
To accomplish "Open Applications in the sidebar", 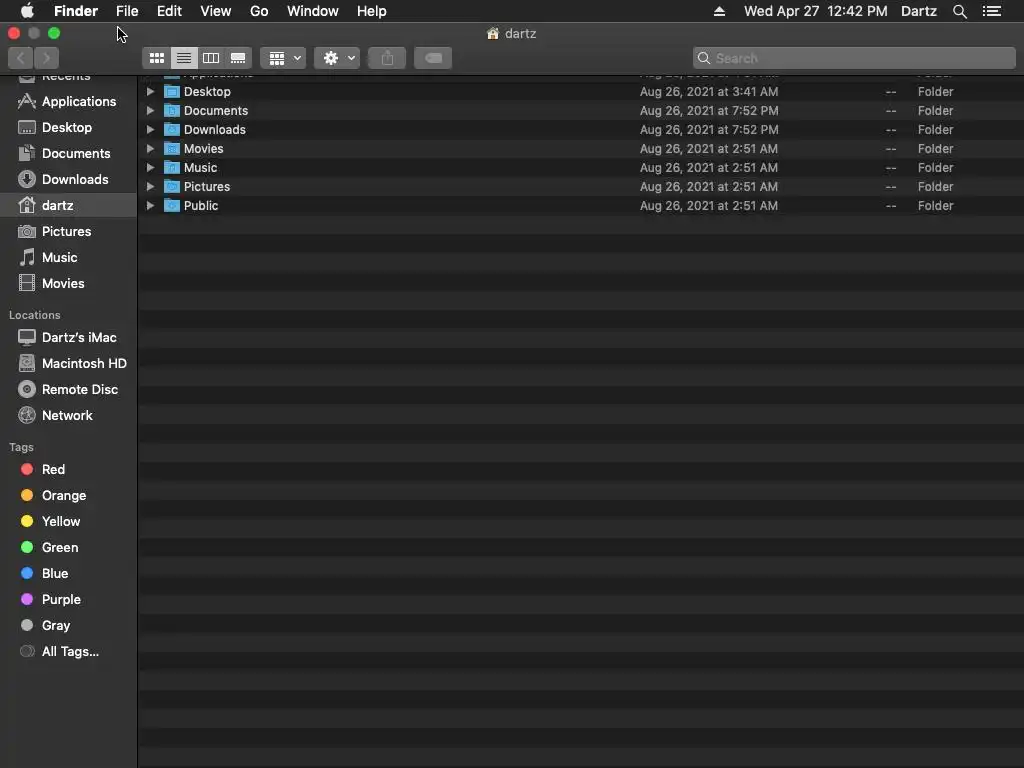I will 68,101.
